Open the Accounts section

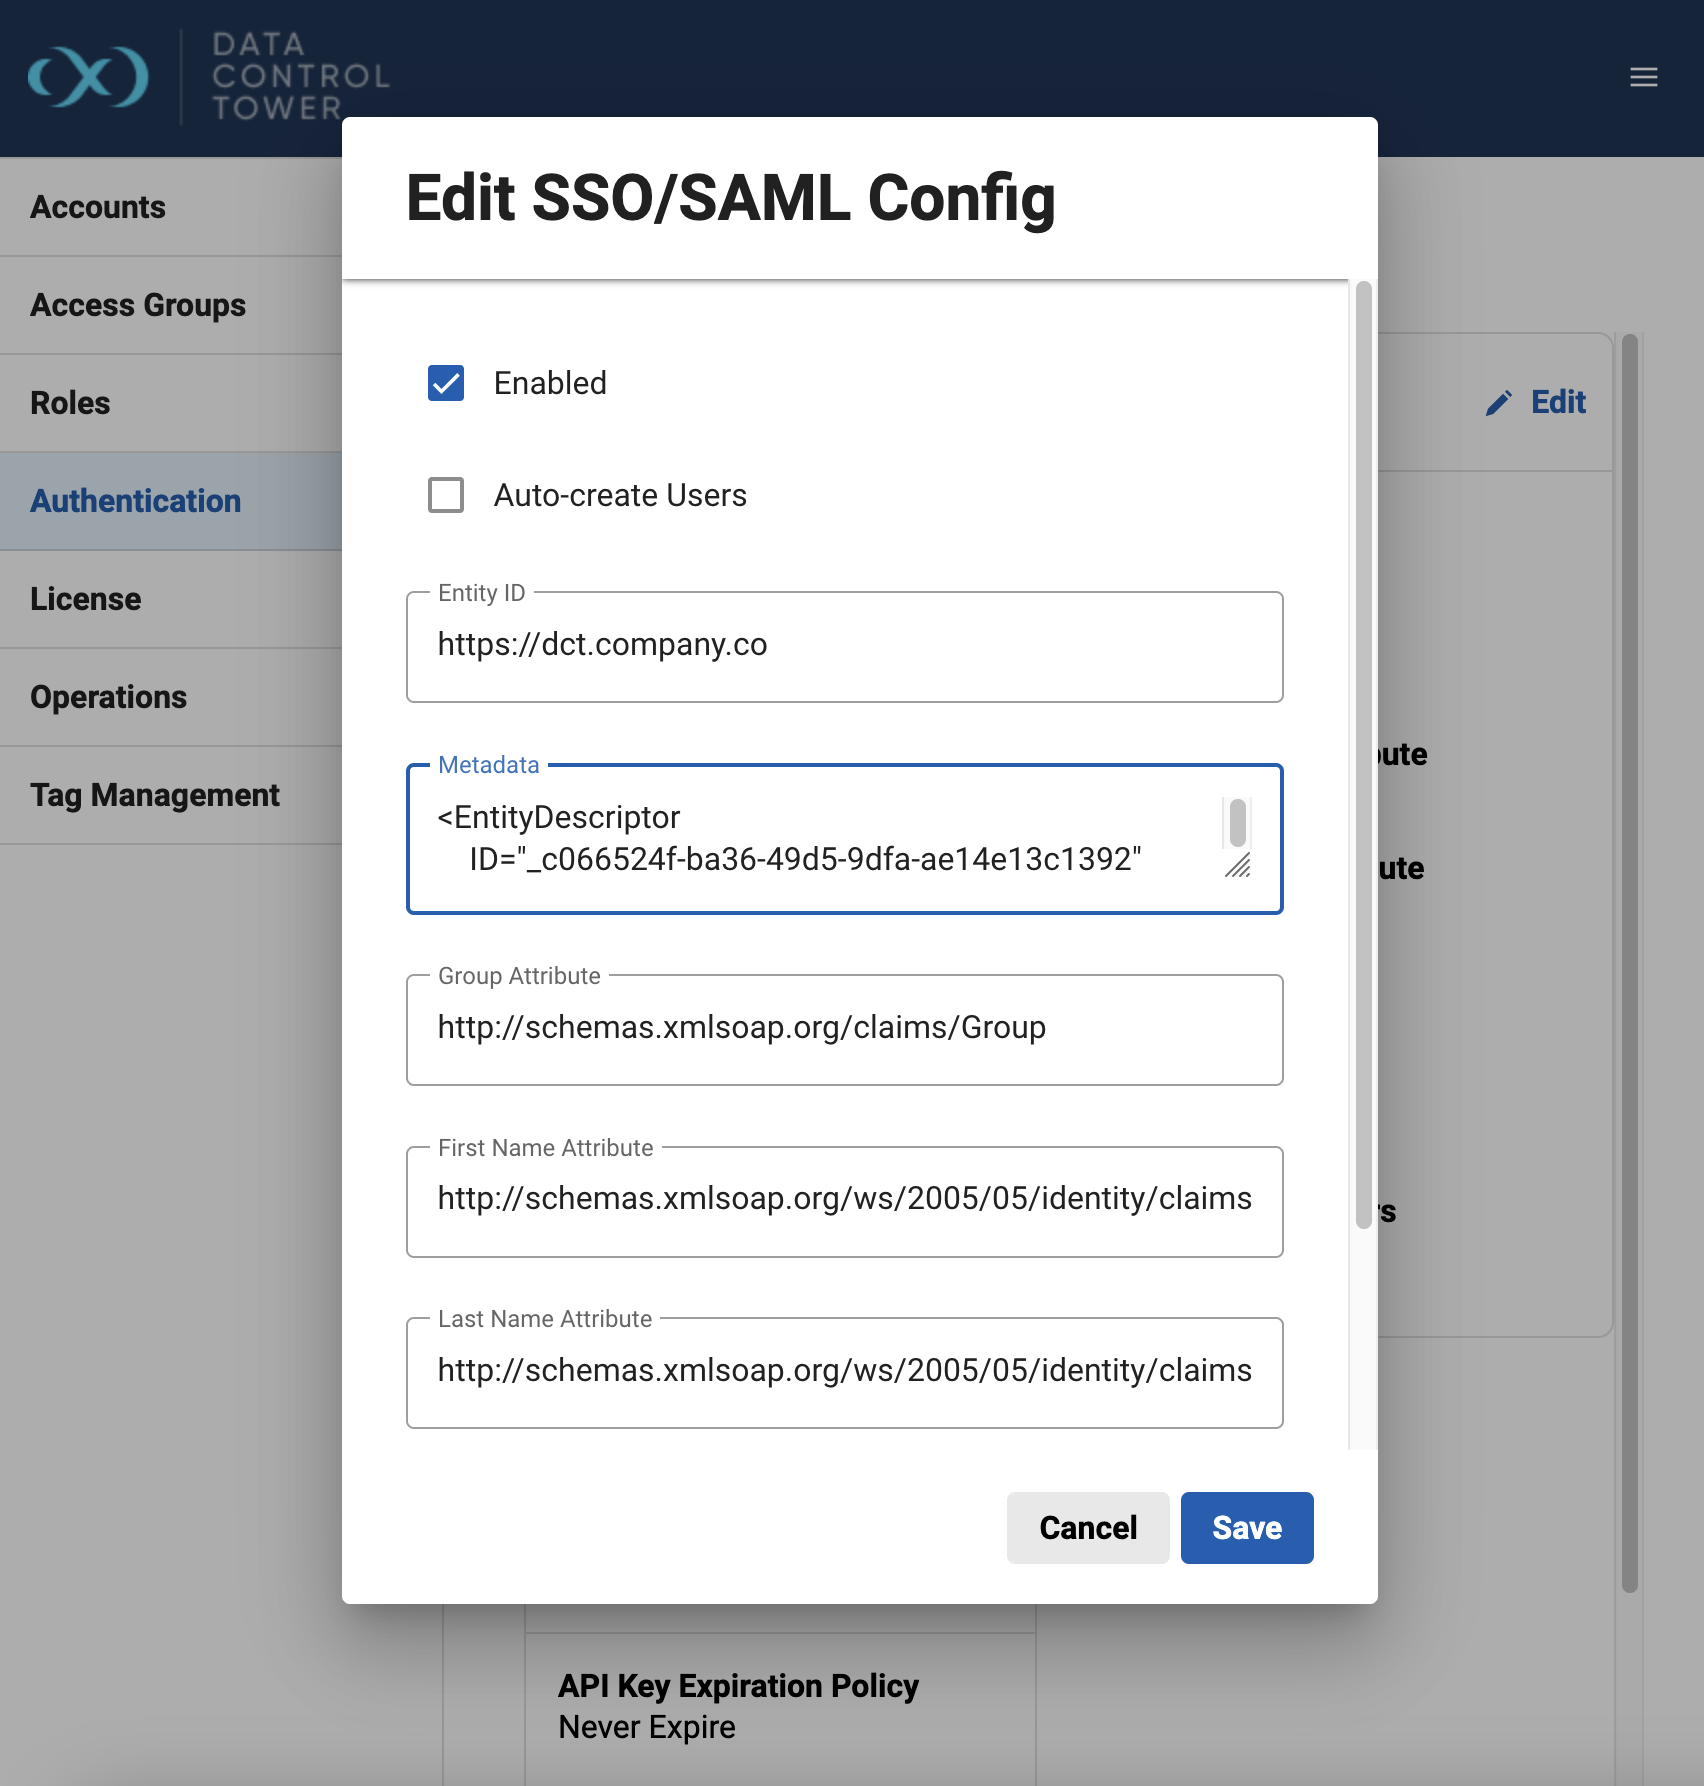(x=171, y=207)
